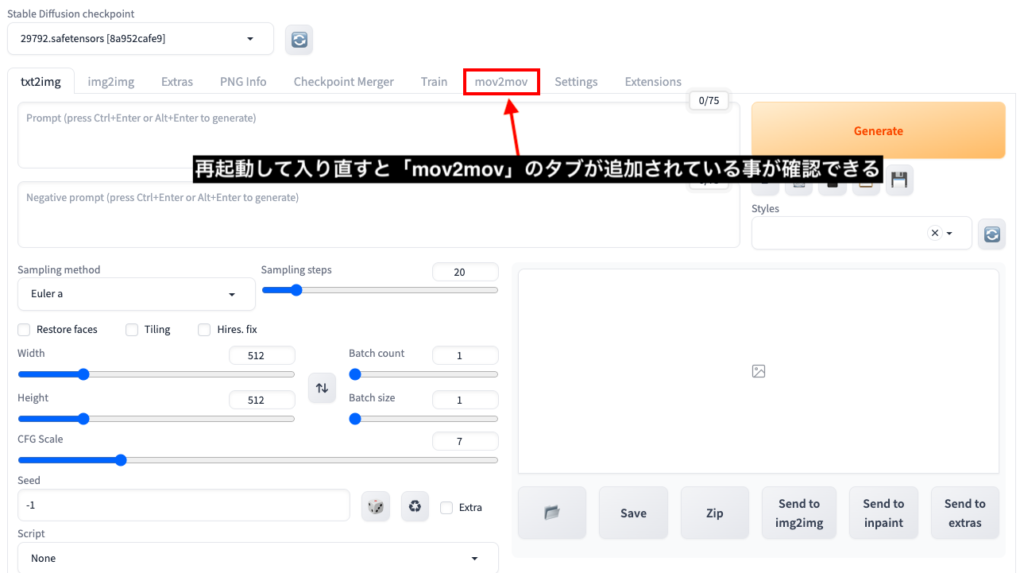This screenshot has height=573, width=1024.
Task: Refresh the Styles list
Action: (x=991, y=234)
